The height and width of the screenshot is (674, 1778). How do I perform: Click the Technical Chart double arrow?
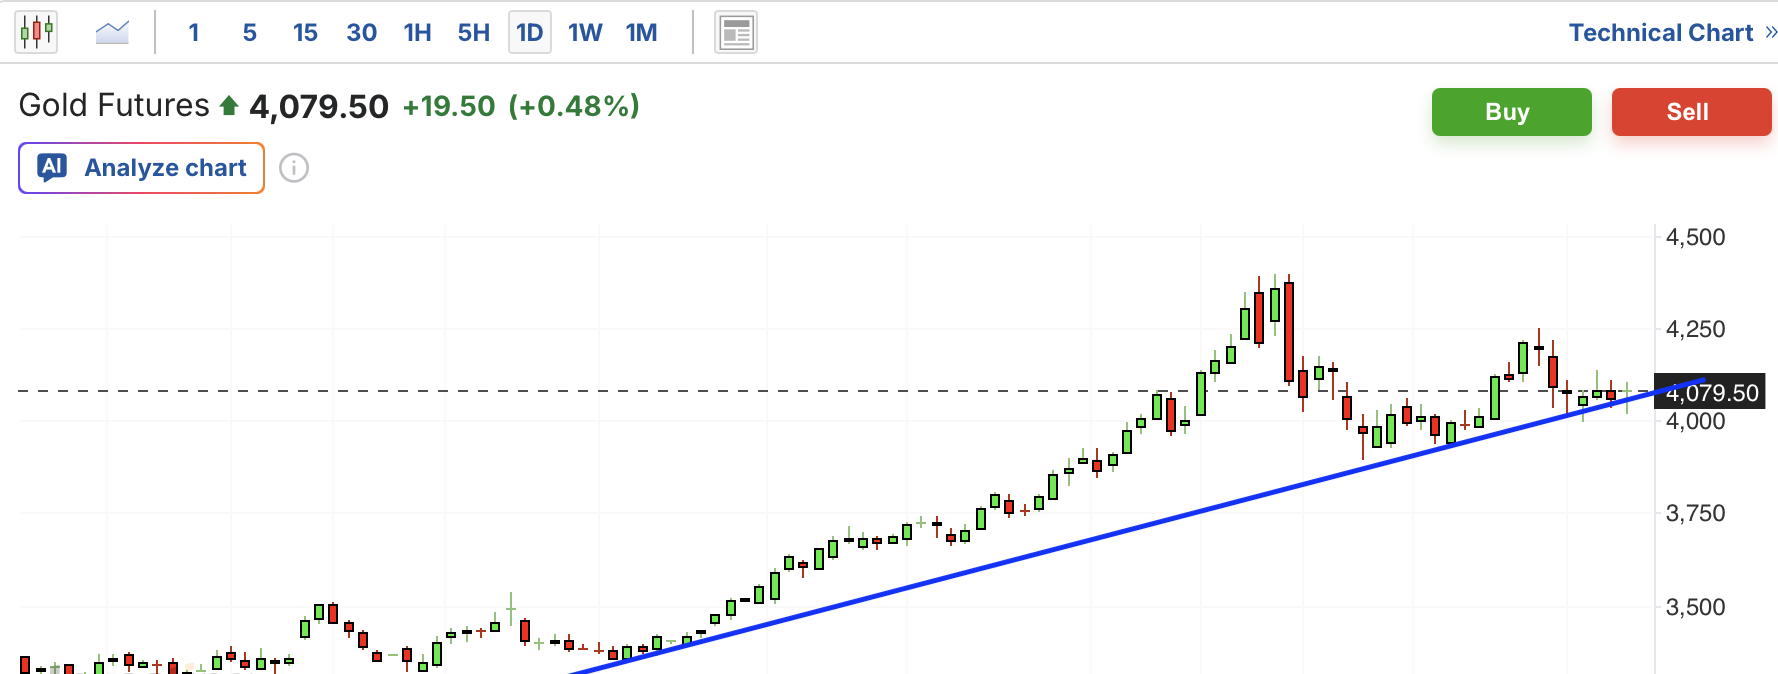(x=1770, y=32)
